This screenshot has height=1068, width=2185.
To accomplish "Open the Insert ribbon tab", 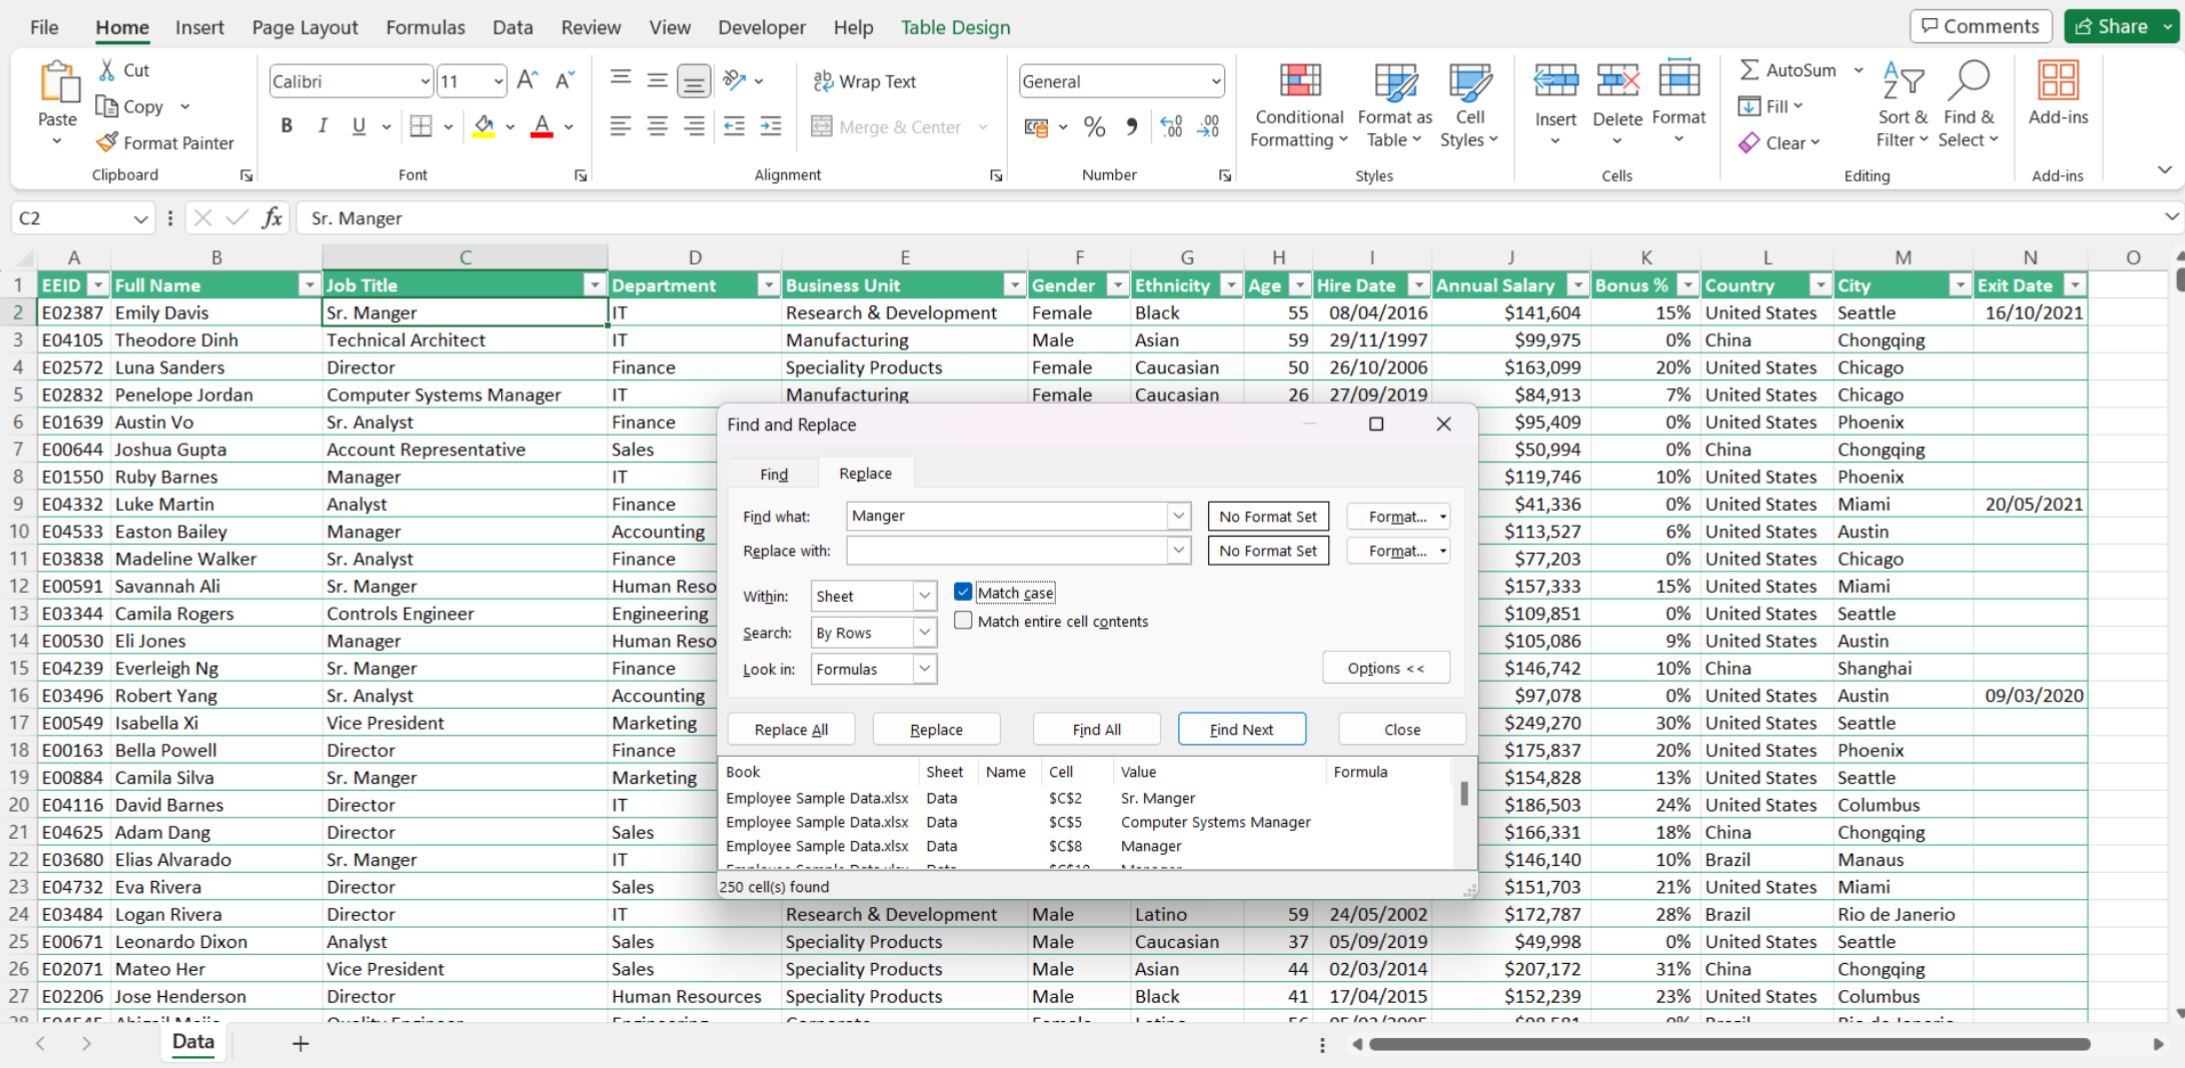I will click(x=199, y=27).
